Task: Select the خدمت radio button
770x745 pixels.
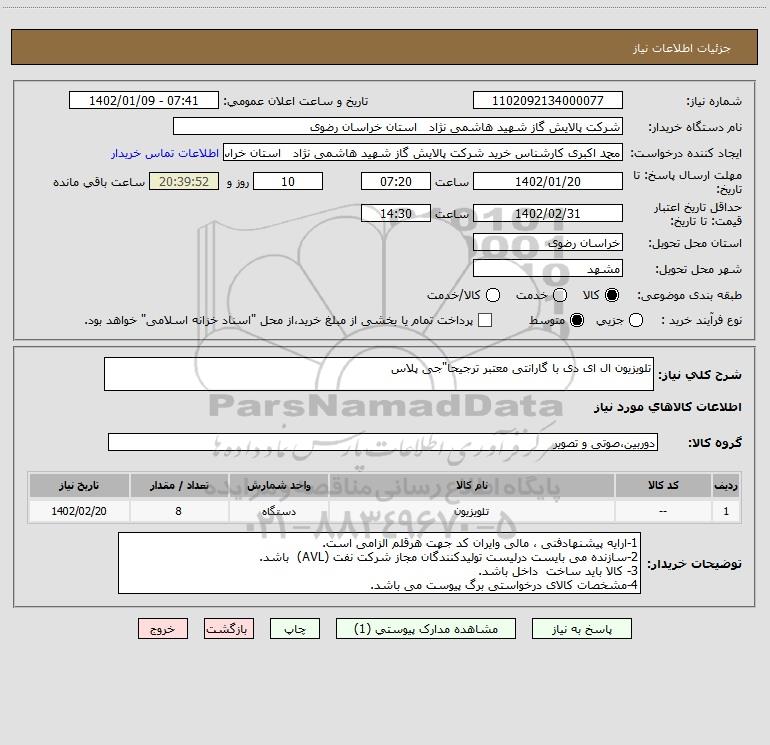Action: pos(560,295)
